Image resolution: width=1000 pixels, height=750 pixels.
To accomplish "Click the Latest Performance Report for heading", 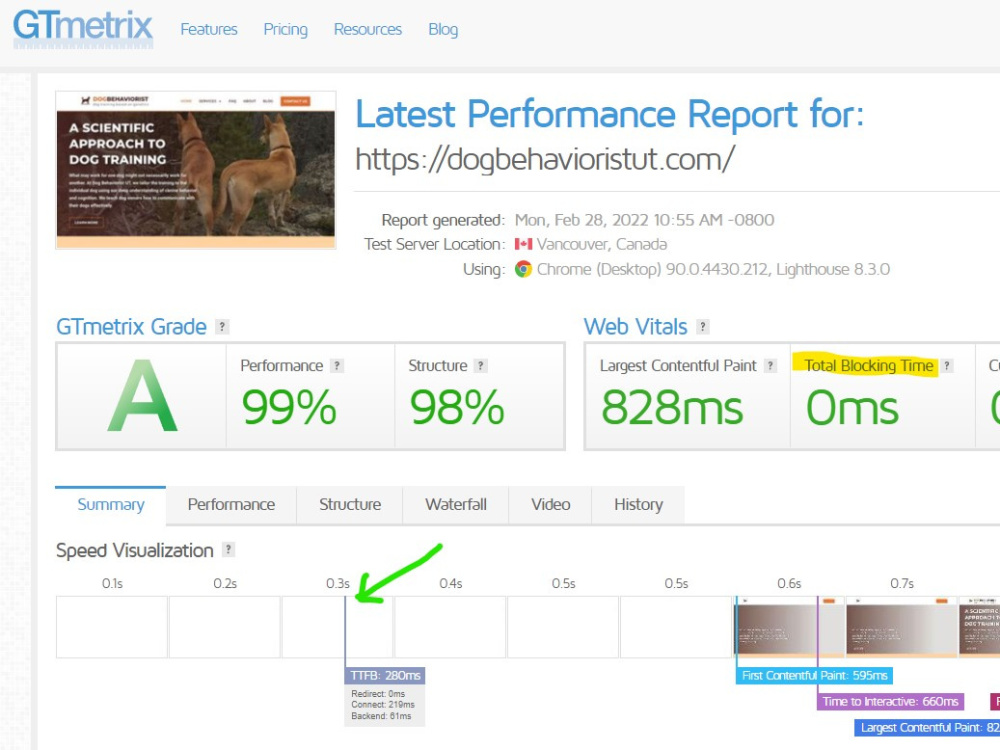I will click(609, 114).
